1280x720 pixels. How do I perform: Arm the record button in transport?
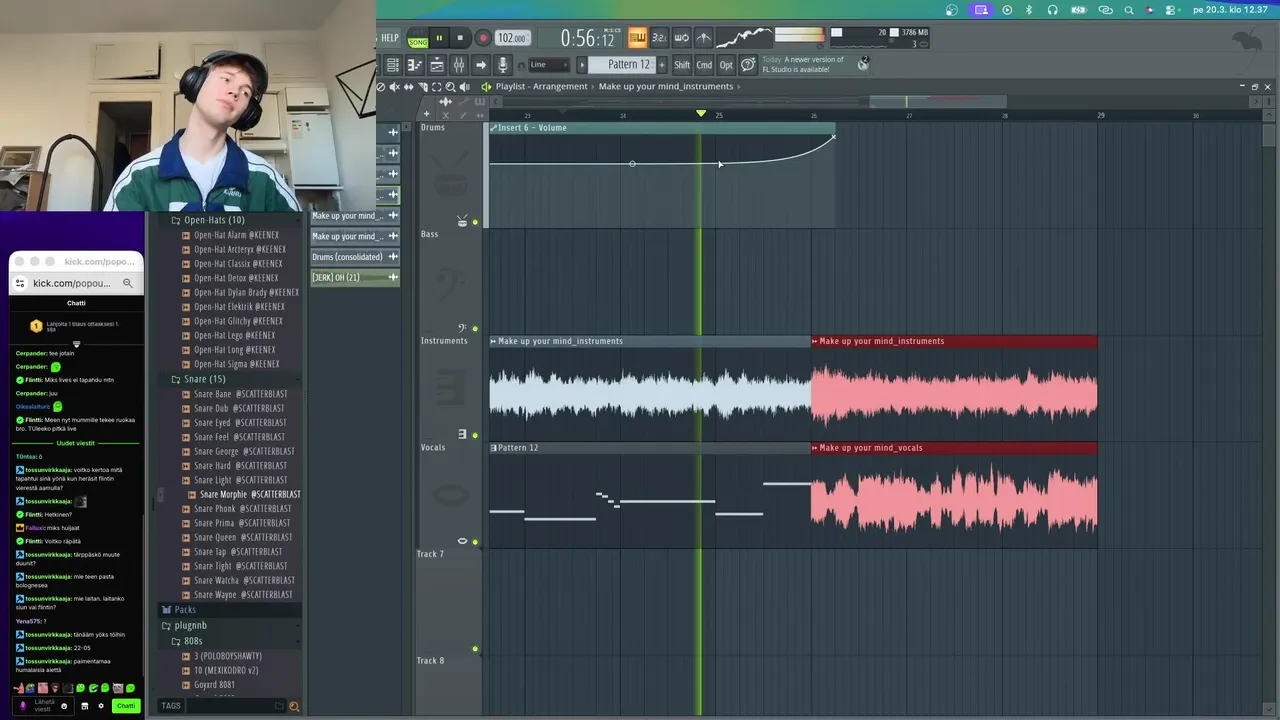(482, 38)
